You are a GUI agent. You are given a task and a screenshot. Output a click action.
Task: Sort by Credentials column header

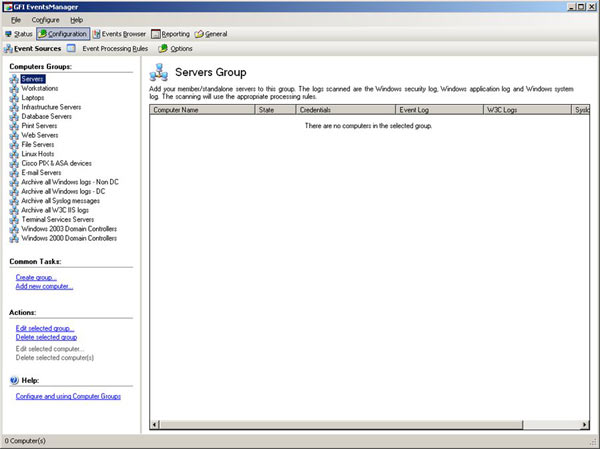click(346, 110)
